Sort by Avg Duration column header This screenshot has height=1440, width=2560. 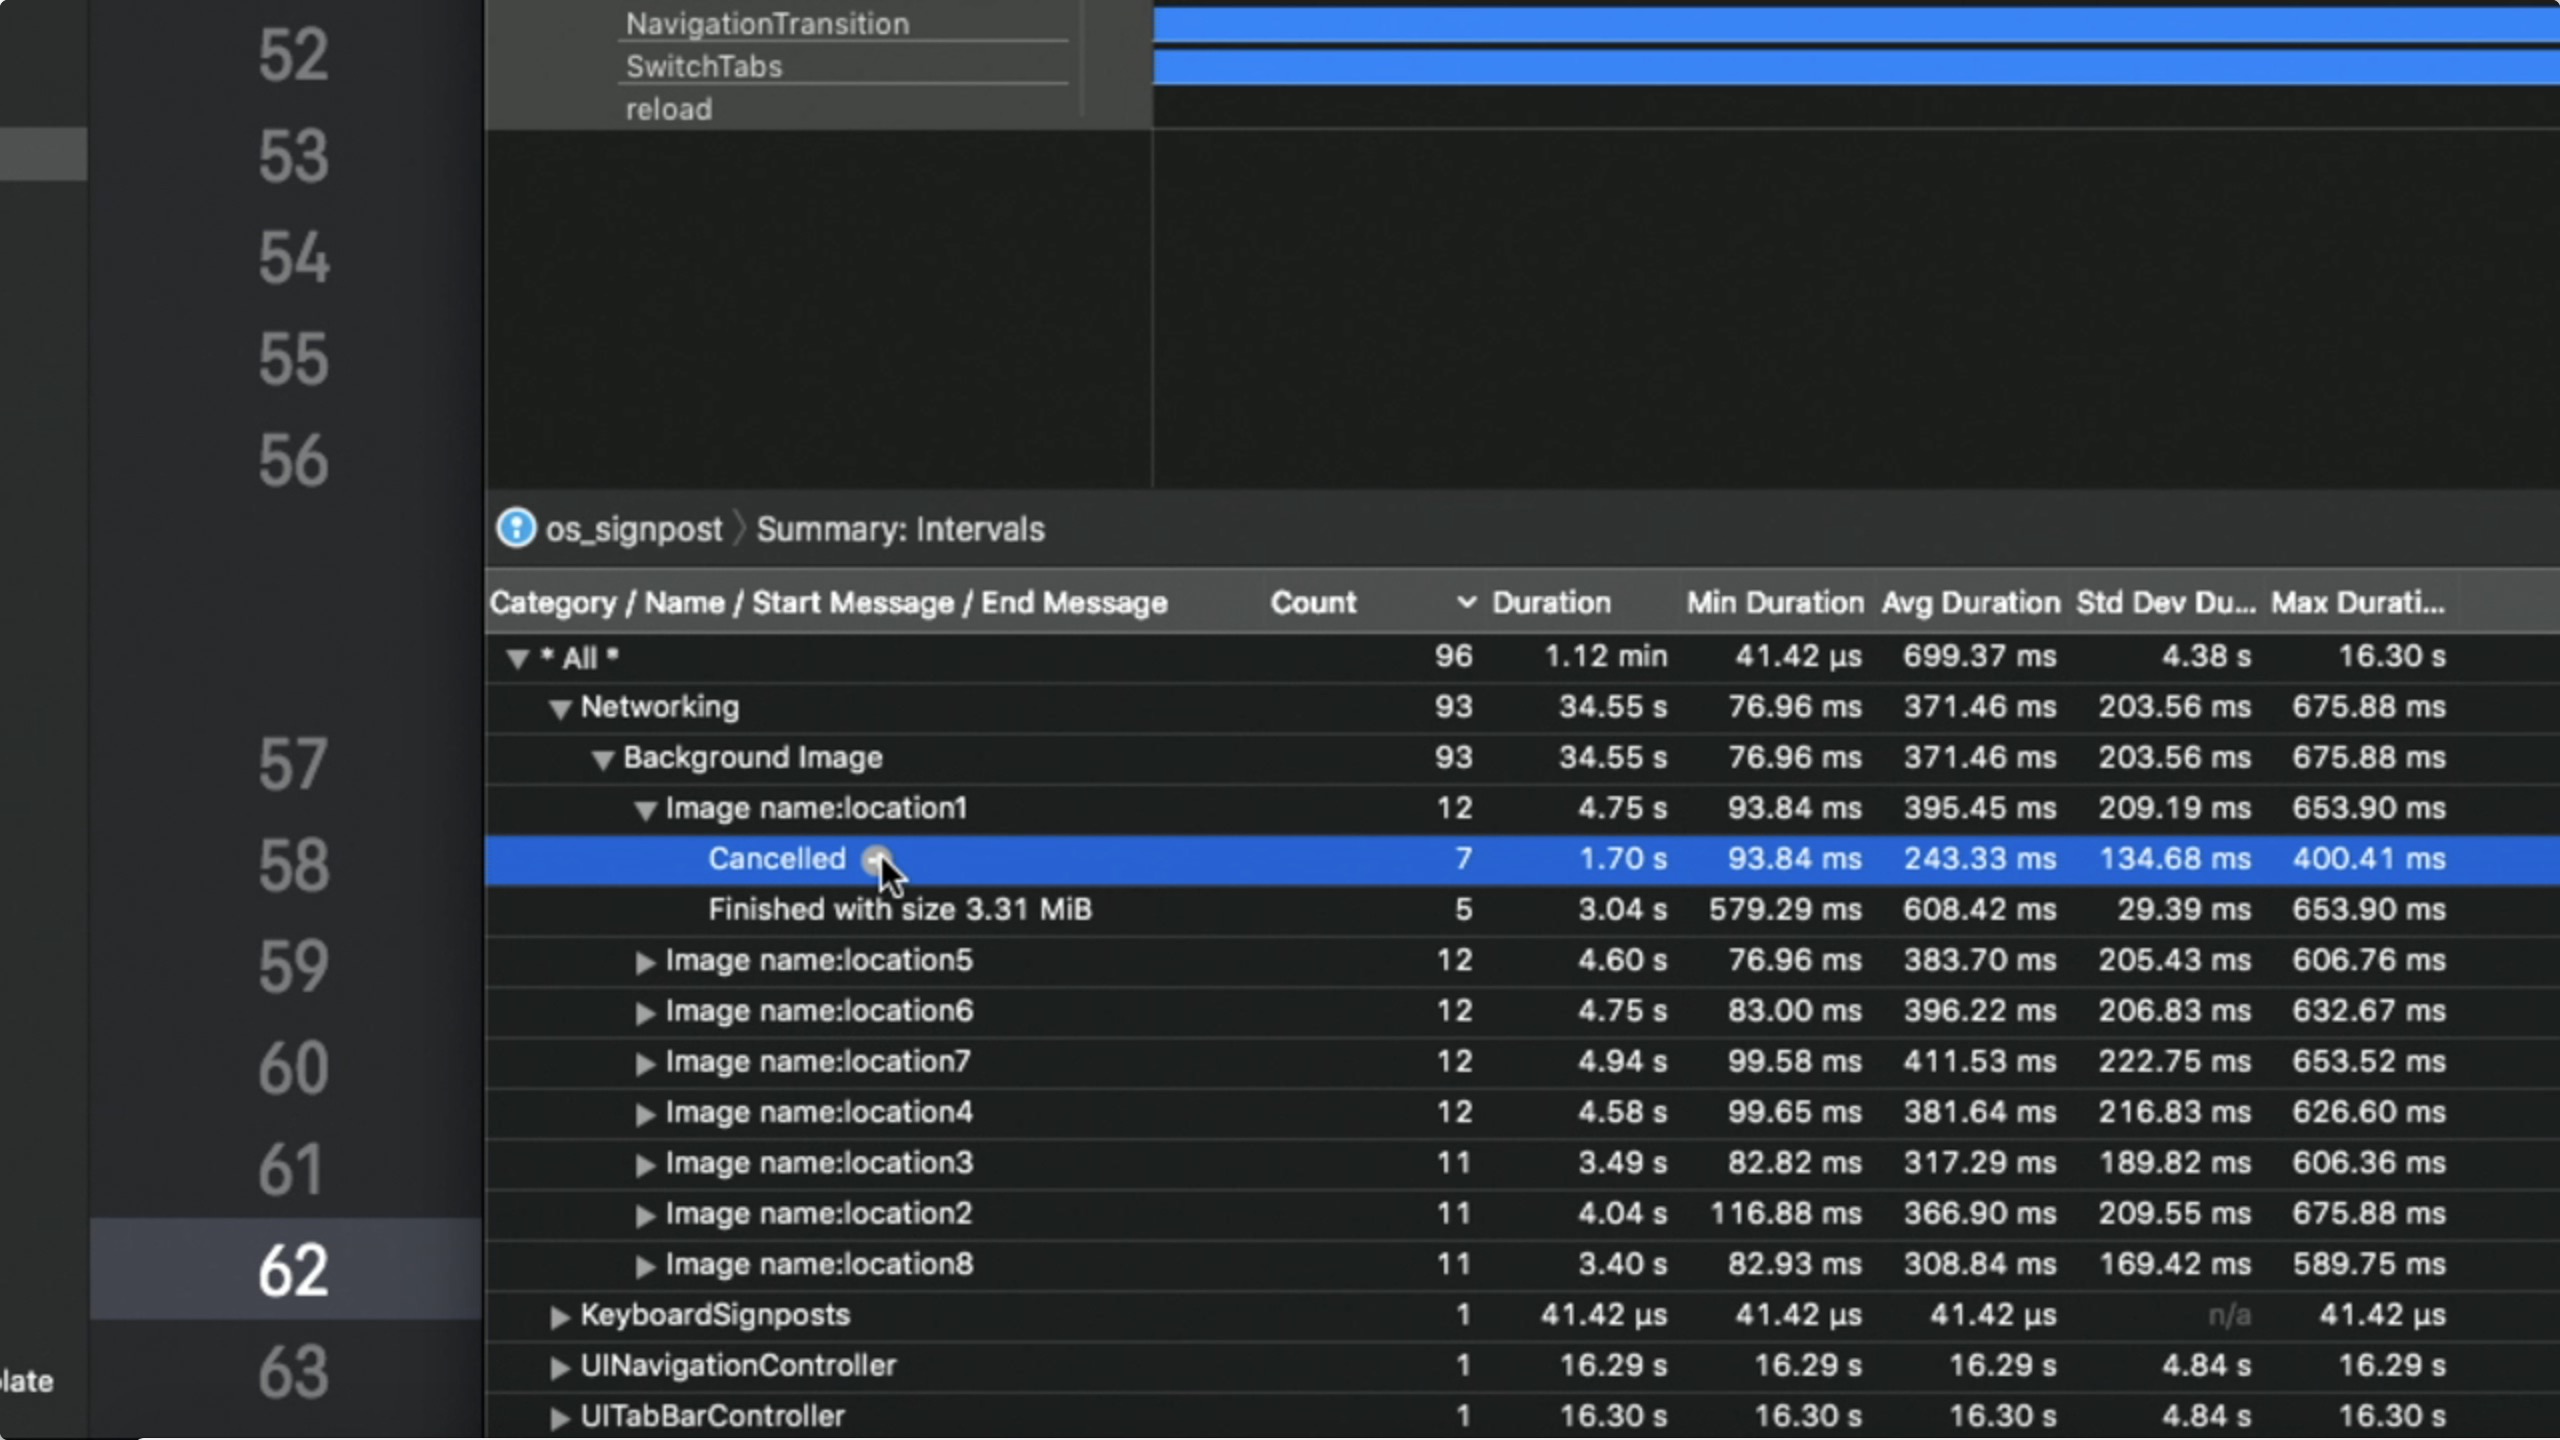point(1970,602)
